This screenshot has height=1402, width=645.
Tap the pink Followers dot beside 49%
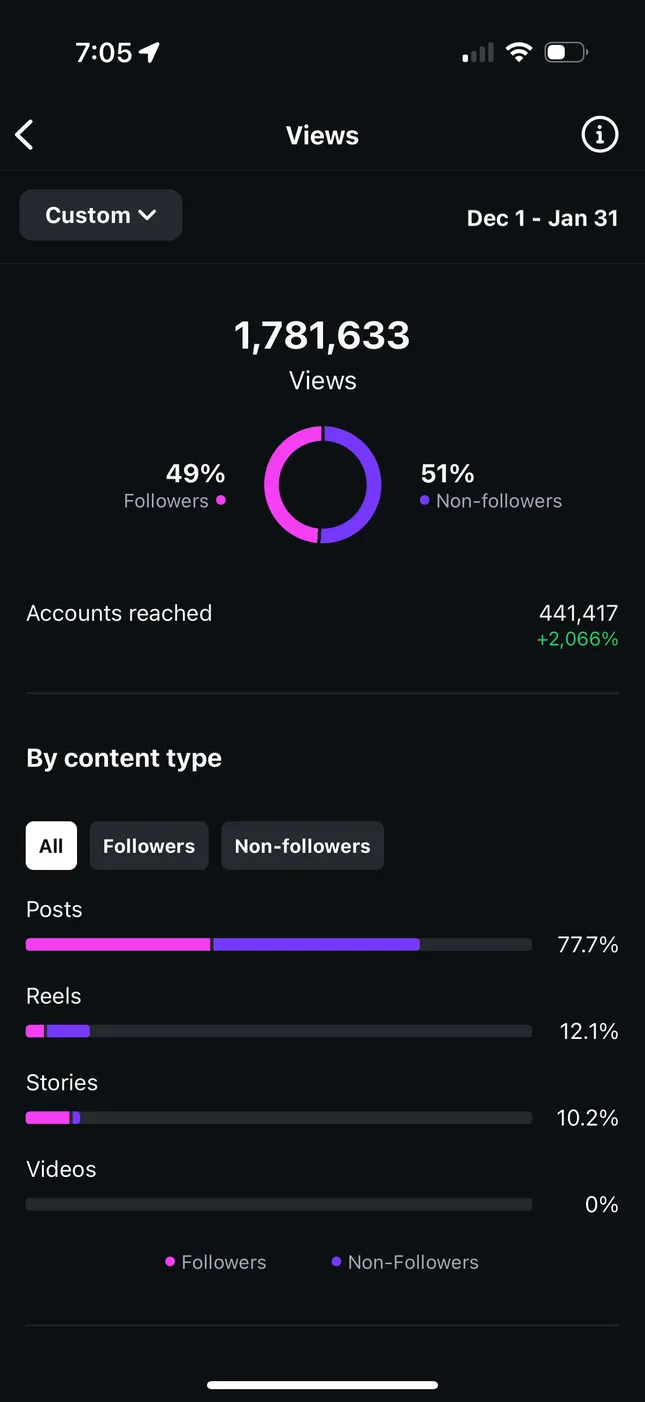tap(221, 500)
